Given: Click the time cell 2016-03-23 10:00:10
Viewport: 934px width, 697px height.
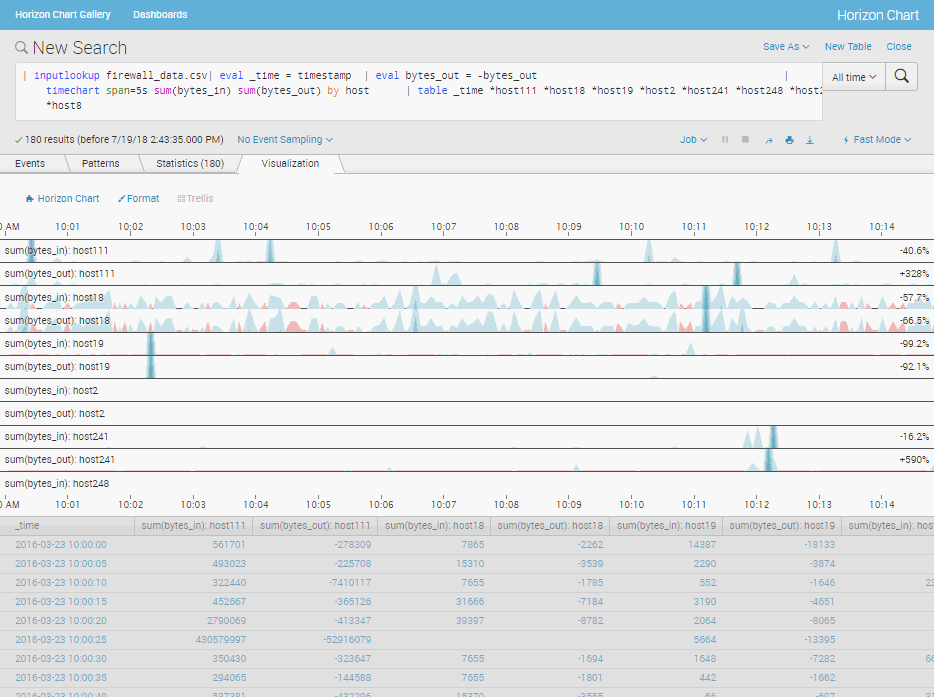Looking at the screenshot, I should point(61,583).
